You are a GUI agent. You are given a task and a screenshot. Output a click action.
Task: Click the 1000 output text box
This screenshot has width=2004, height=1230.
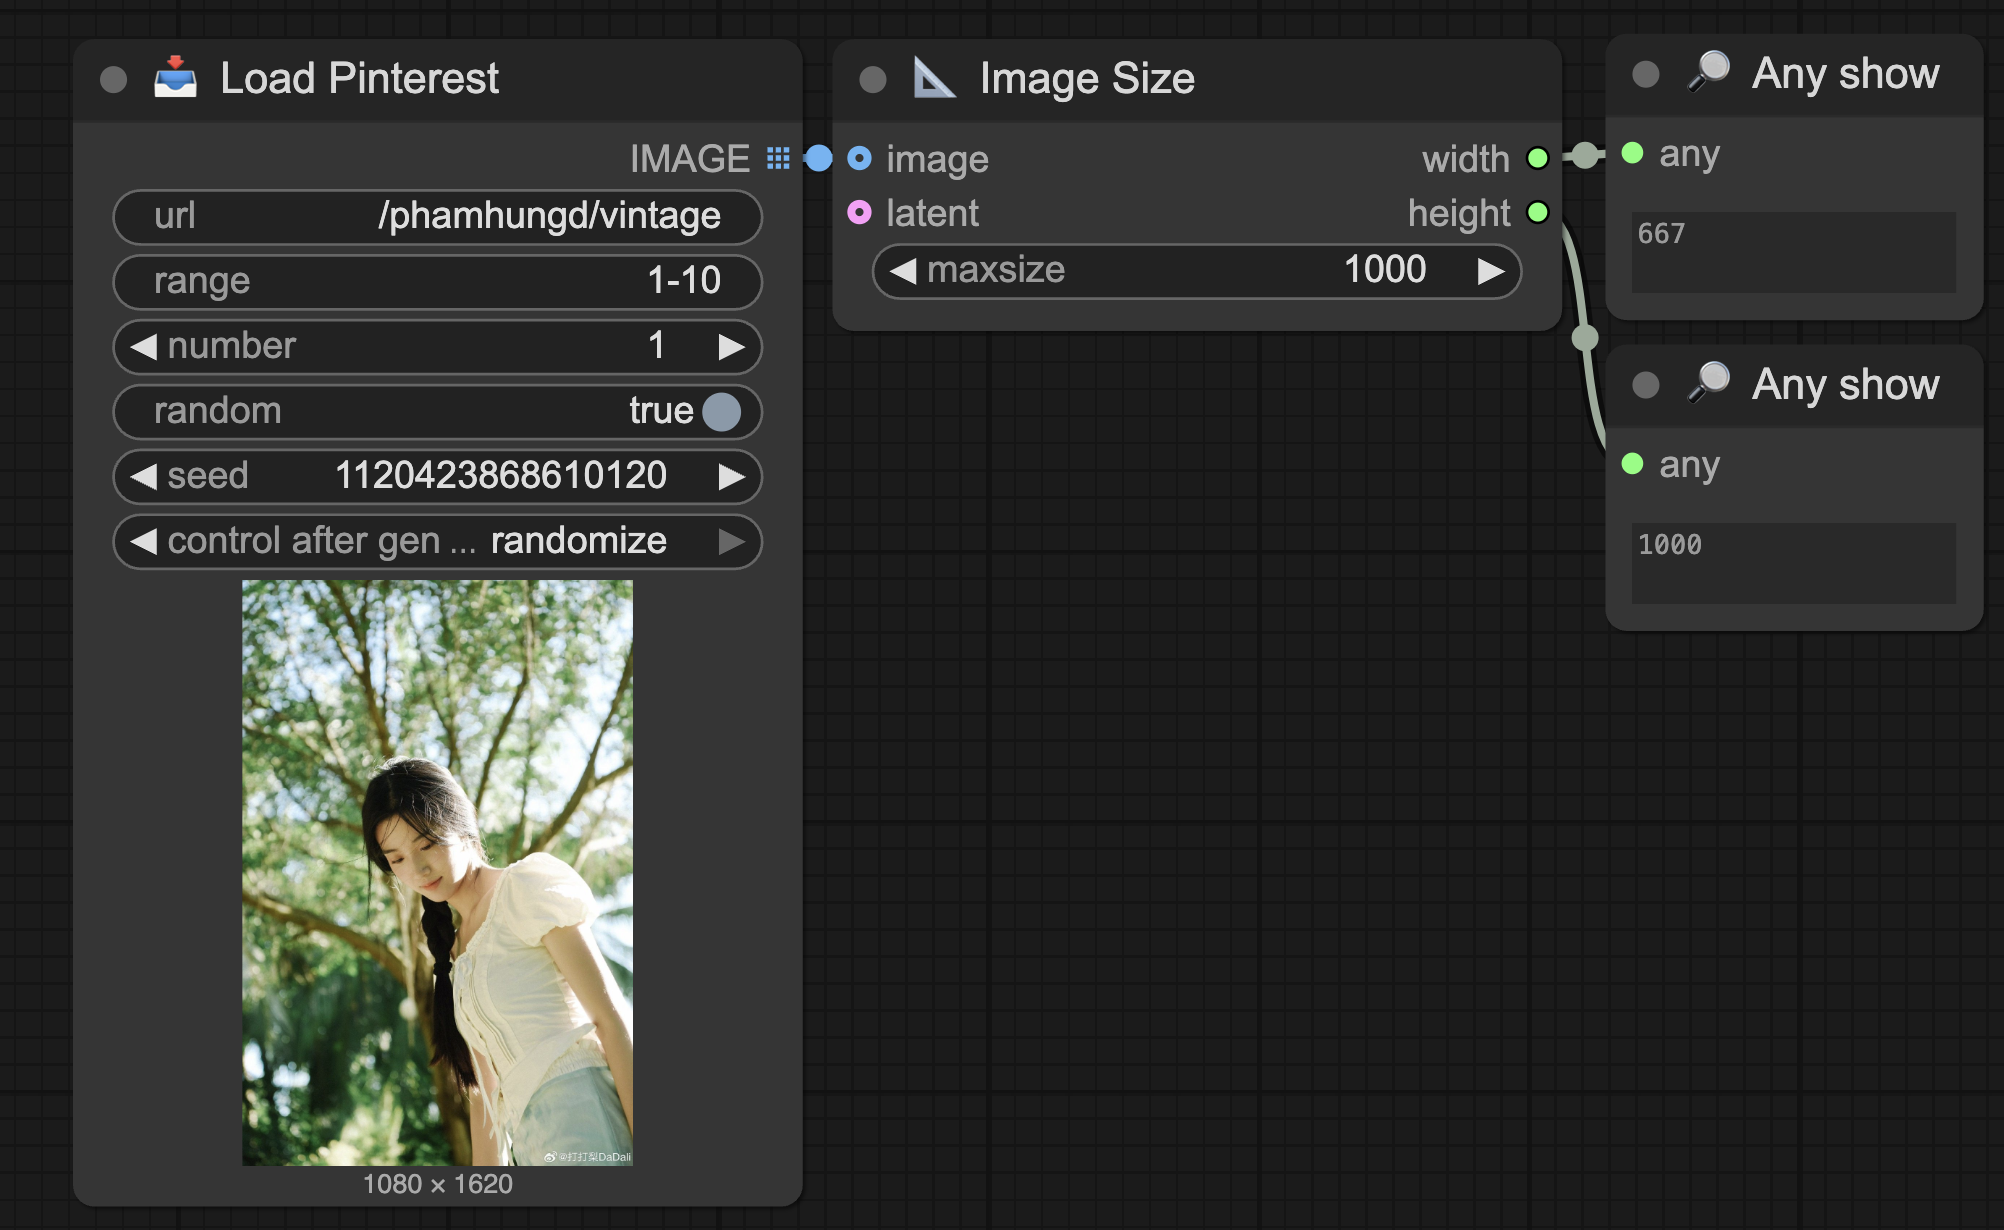pyautogui.click(x=1794, y=563)
